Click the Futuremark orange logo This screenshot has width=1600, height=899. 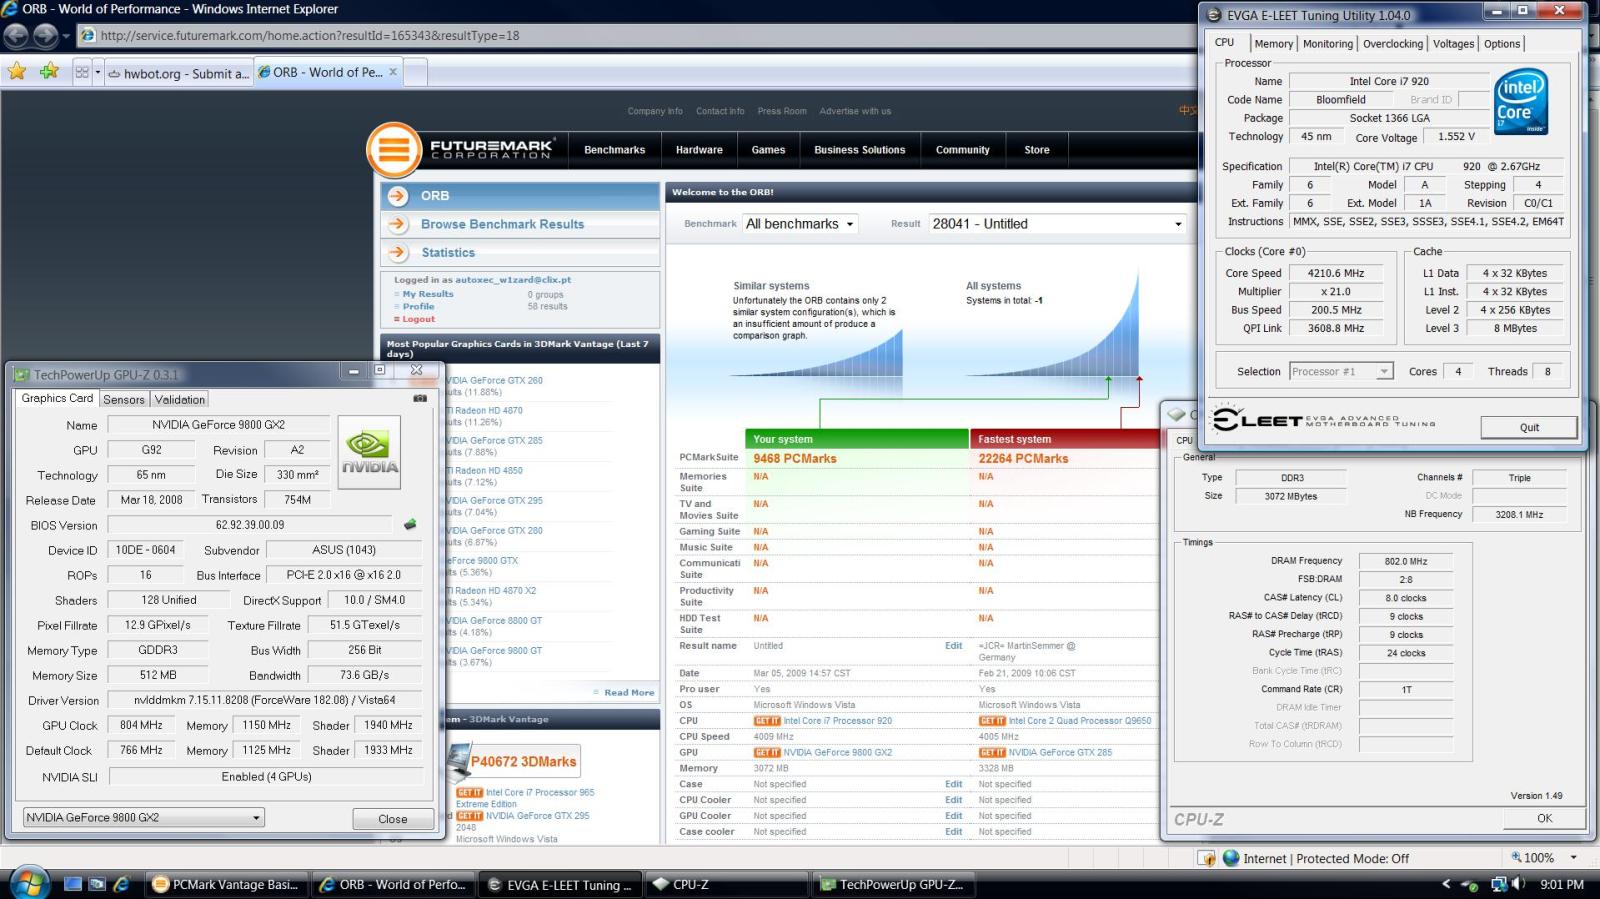[394, 150]
